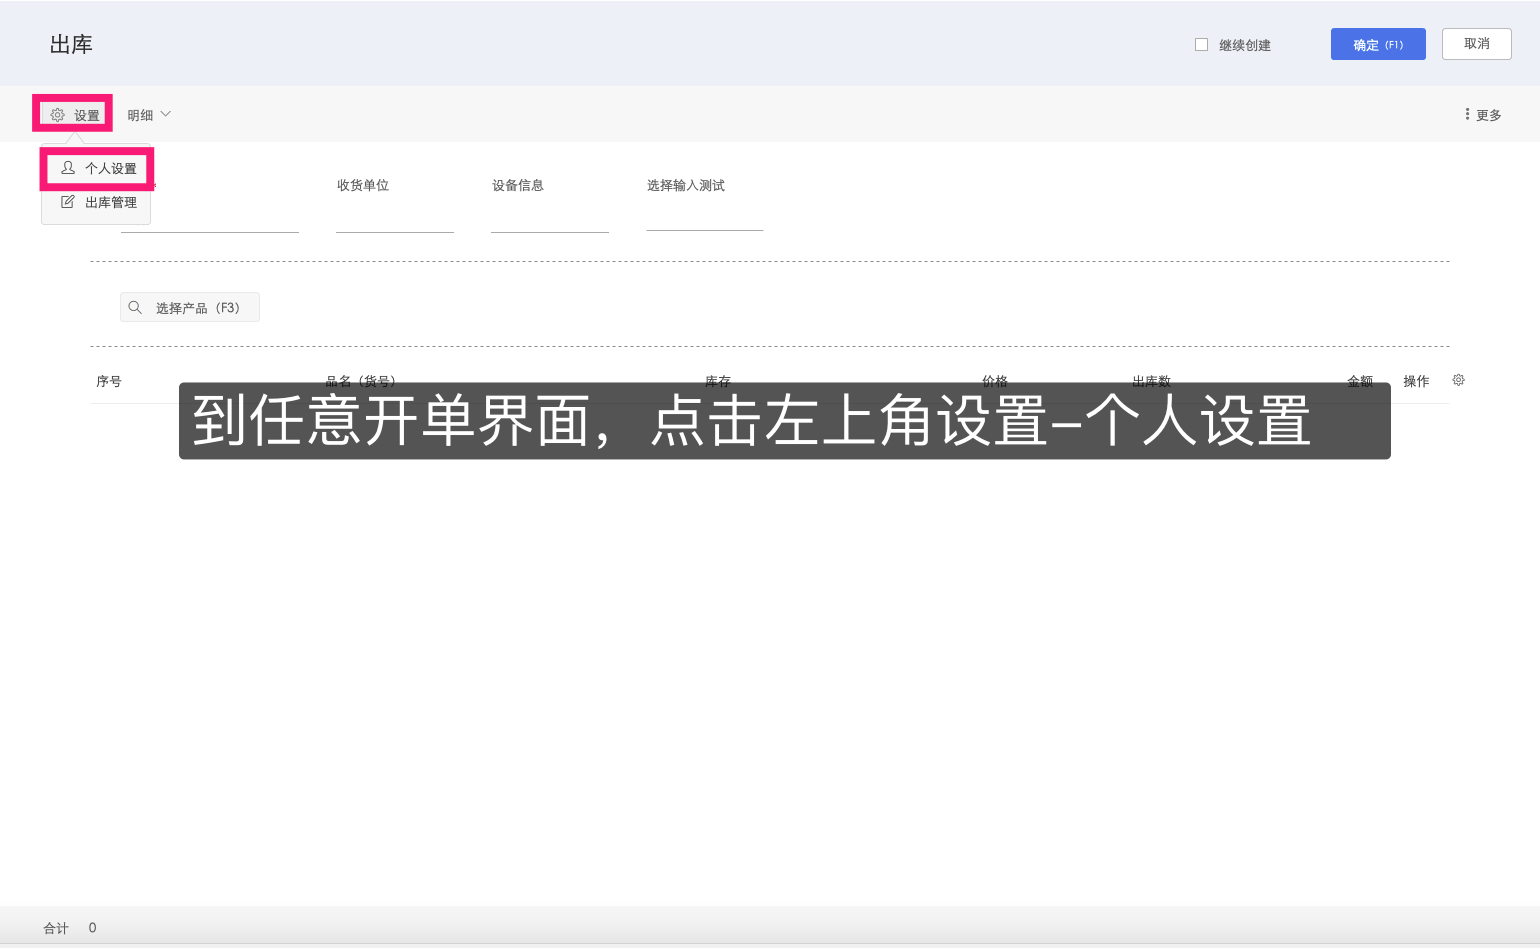Expand the 明细 dropdown
Viewport: 1540px width, 948px height.
[148, 114]
